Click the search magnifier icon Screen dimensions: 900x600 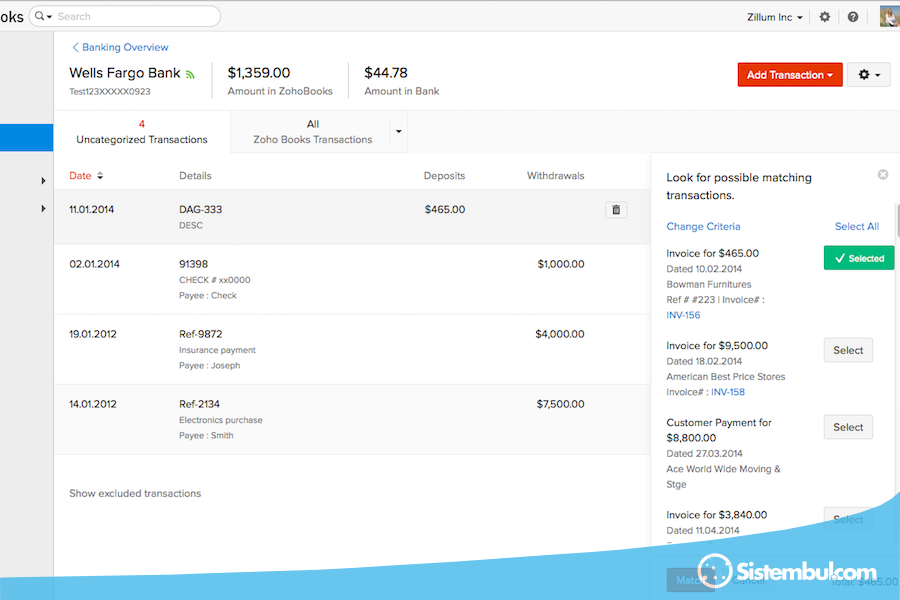click(40, 16)
